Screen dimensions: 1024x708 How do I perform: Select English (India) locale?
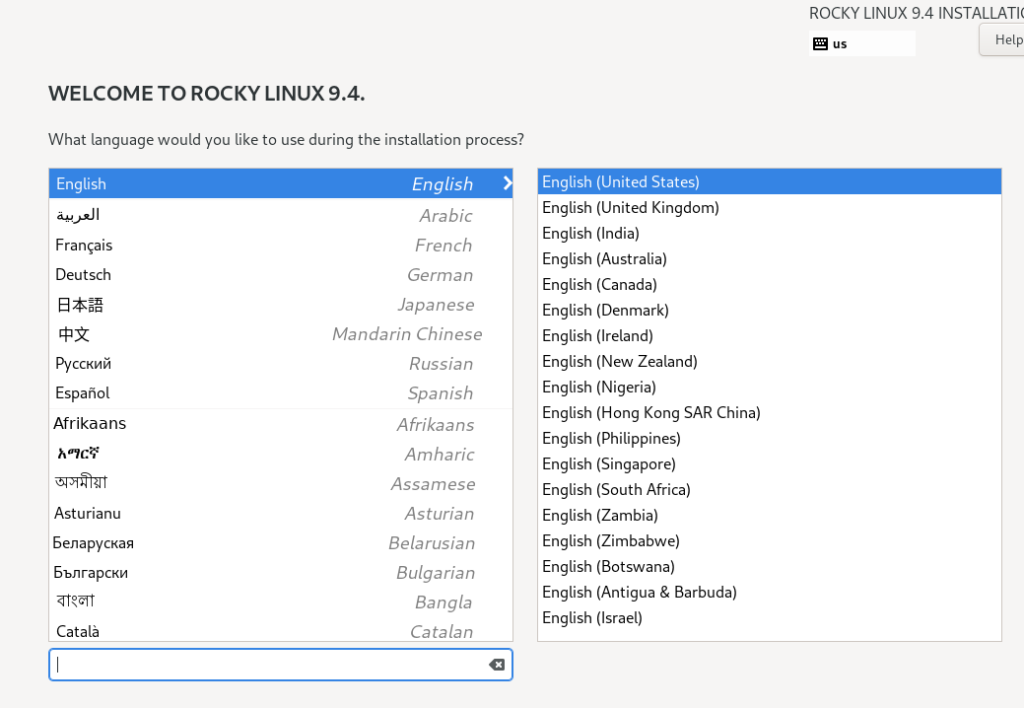[590, 233]
